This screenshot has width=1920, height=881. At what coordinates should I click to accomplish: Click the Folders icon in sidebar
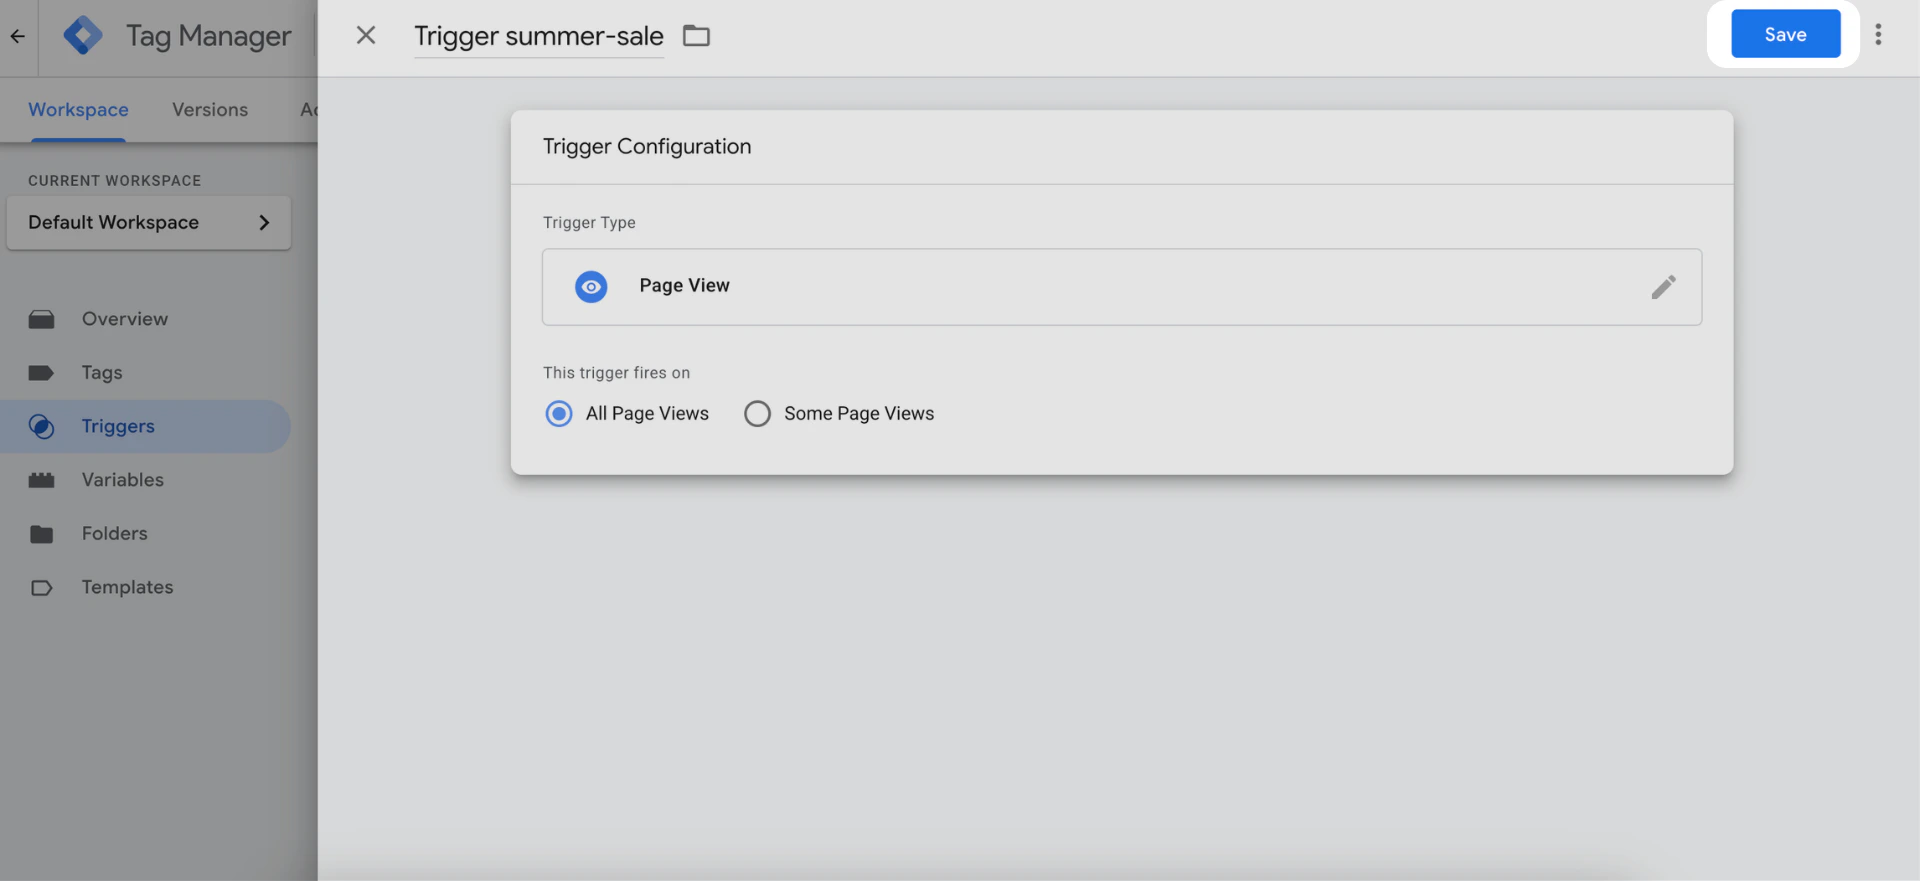pyautogui.click(x=41, y=534)
